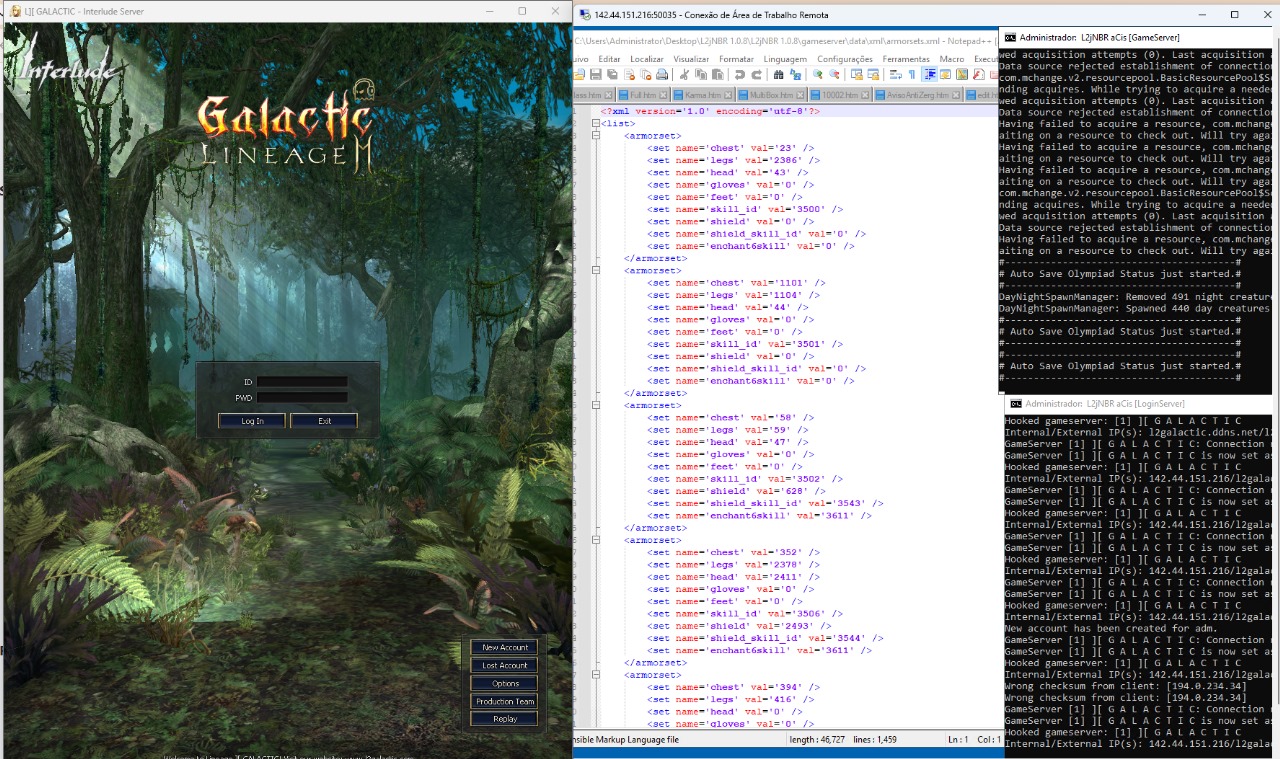Click 'length : 46,727' in status bar
The width and height of the screenshot is (1280, 759).
pos(818,739)
